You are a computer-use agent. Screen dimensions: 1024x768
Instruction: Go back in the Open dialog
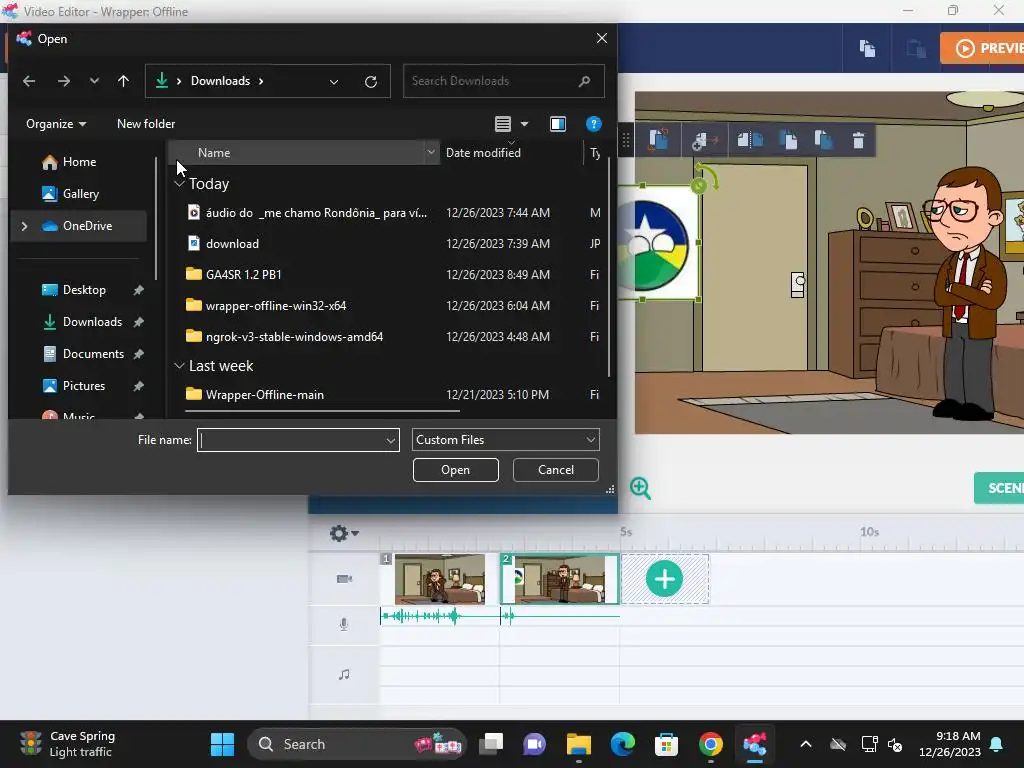tap(29, 81)
